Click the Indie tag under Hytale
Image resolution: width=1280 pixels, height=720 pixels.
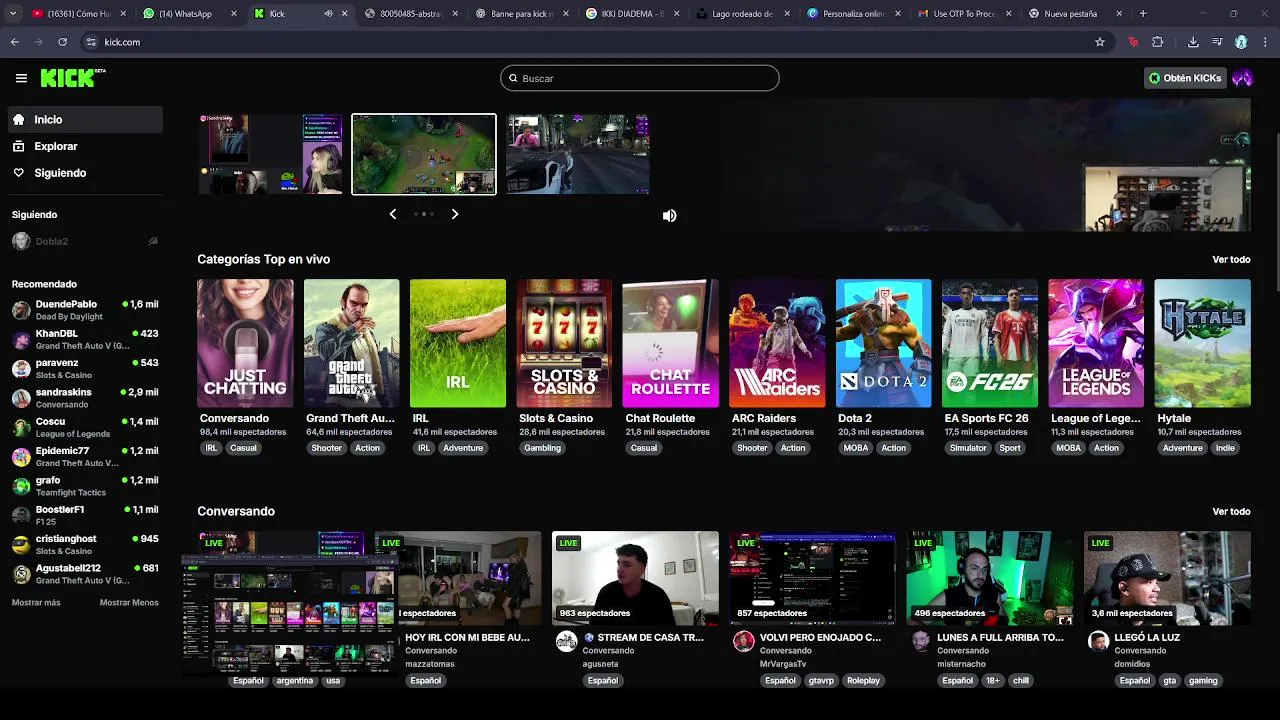[x=1225, y=448]
